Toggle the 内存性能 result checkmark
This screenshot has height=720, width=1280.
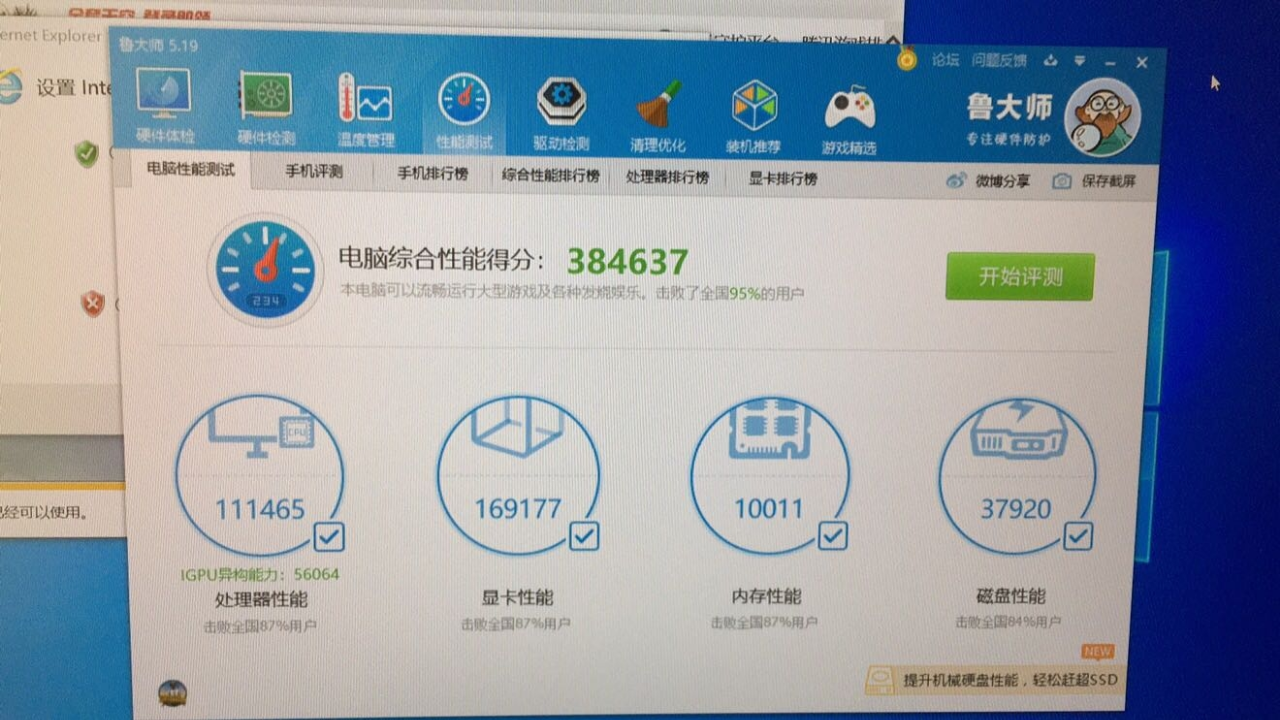click(835, 537)
